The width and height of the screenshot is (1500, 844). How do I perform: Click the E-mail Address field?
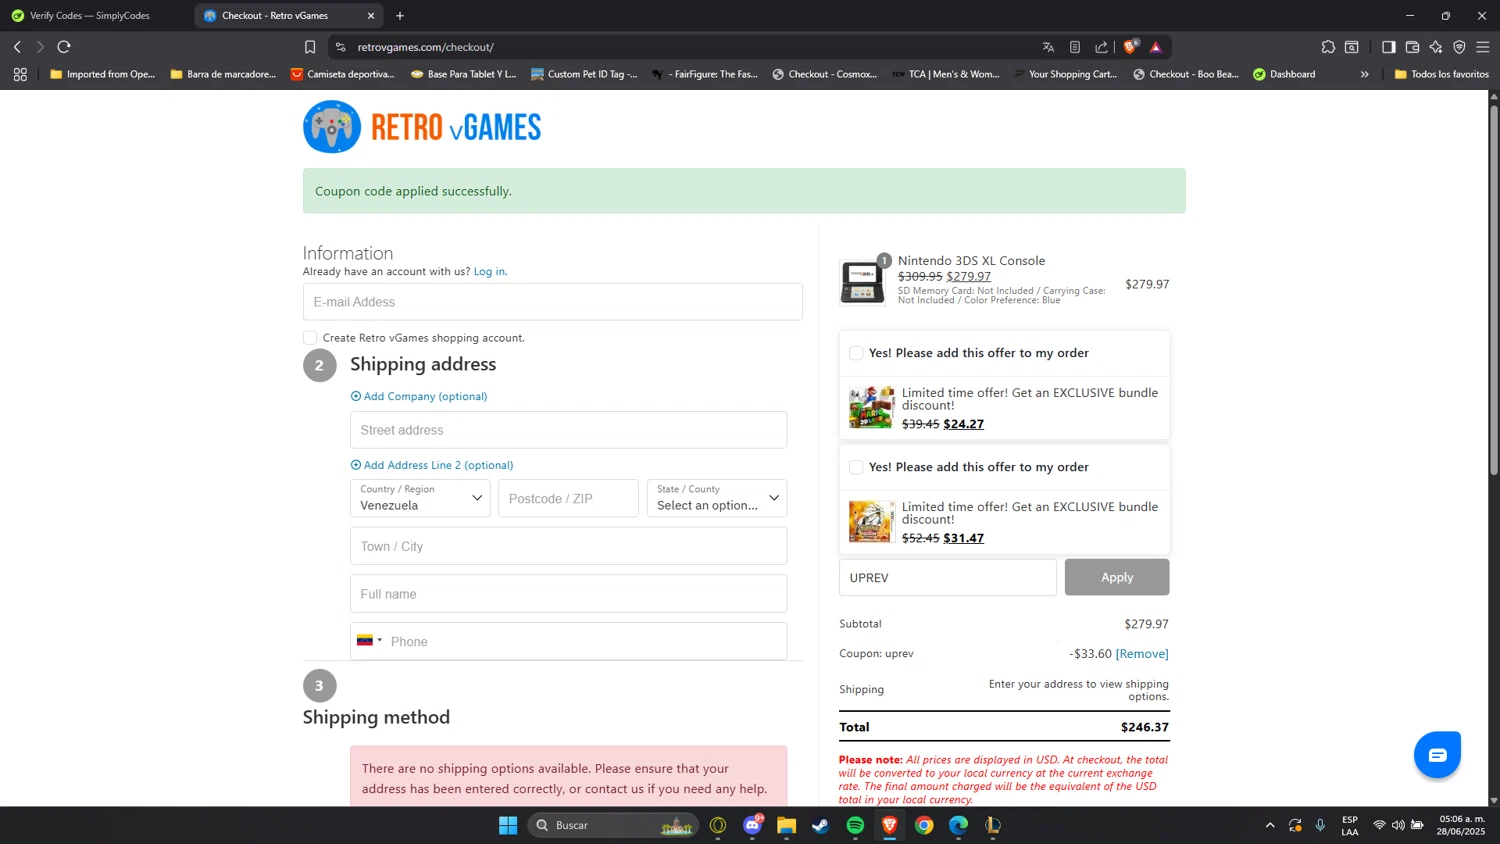coord(553,302)
